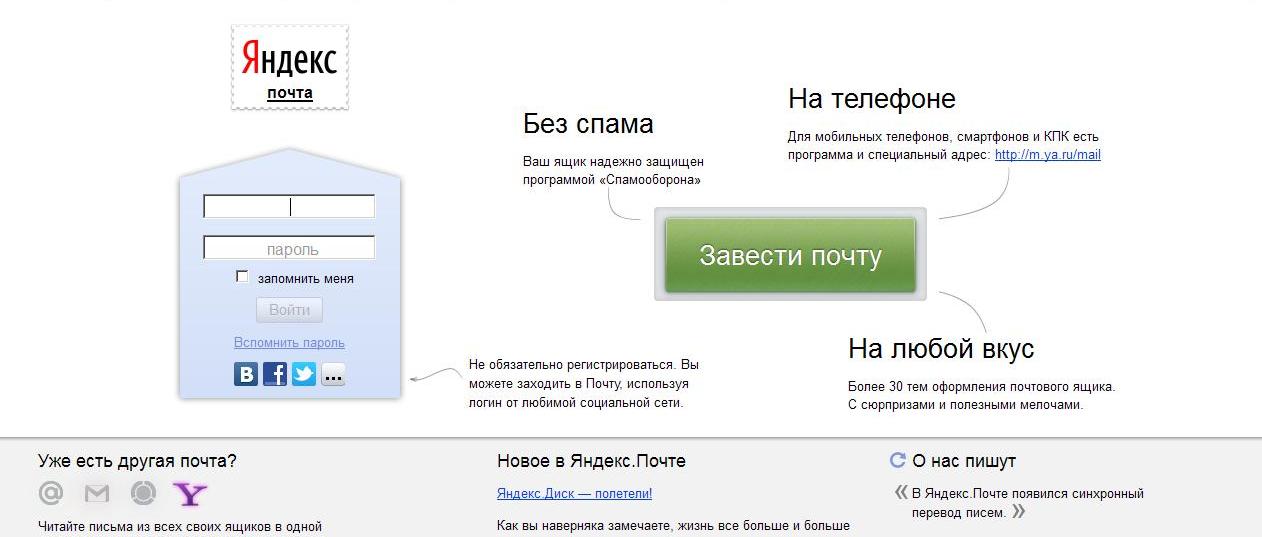Click the 'На телефоне' heading

[872, 99]
